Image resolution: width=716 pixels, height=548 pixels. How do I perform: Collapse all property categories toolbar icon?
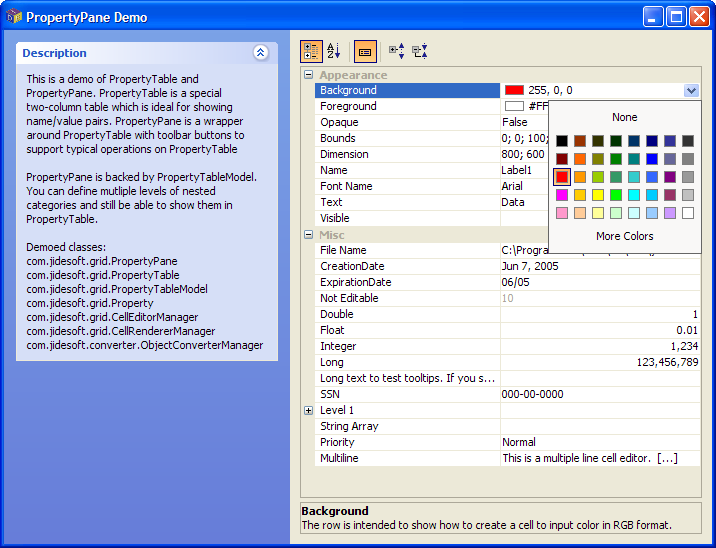(x=420, y=51)
